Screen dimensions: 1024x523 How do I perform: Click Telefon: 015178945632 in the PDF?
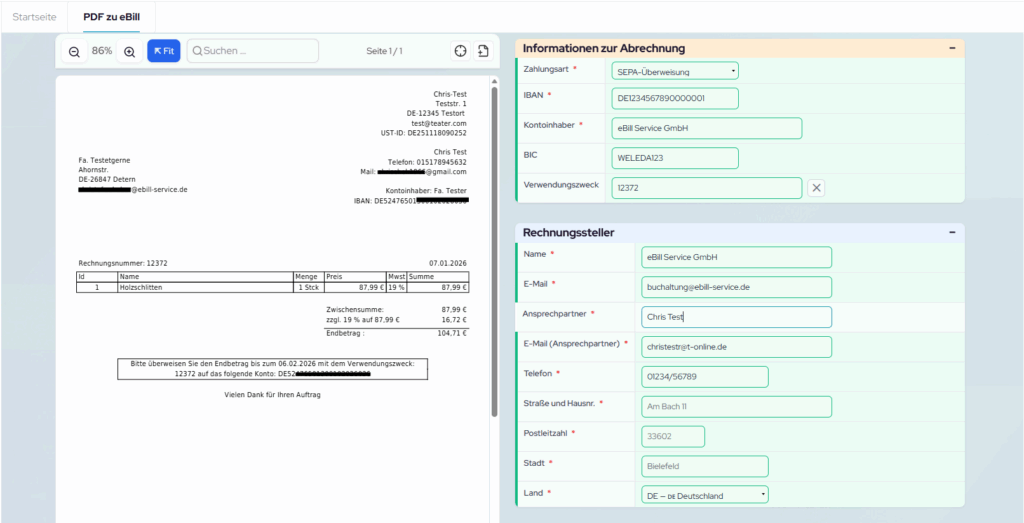[x=427, y=162]
